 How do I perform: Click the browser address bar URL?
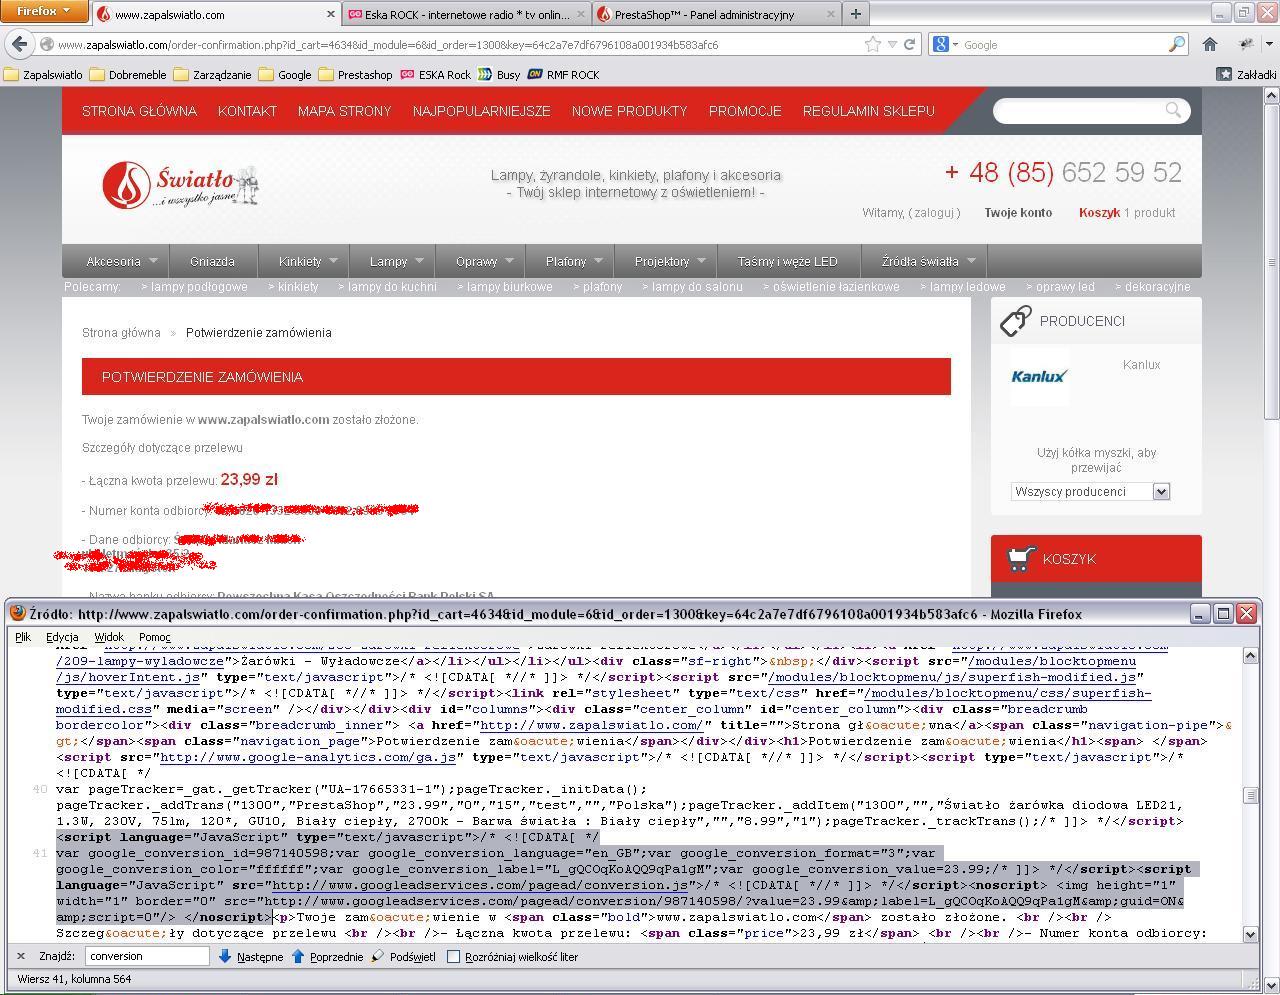pos(388,44)
